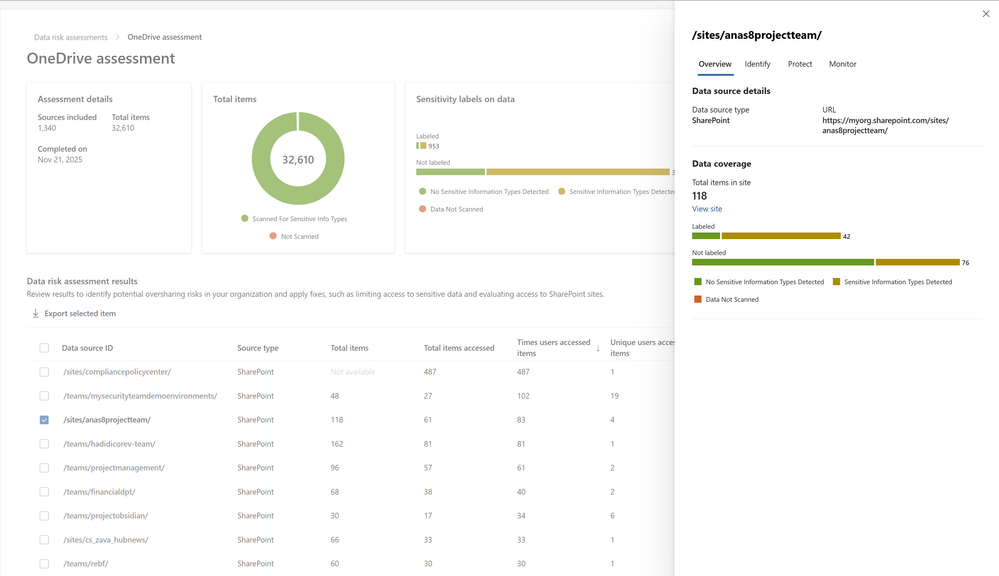Screen dimensions: 999x576
Task: Click the Data Not Scanned legend dot in Sensitivity card
Action: coord(422,209)
